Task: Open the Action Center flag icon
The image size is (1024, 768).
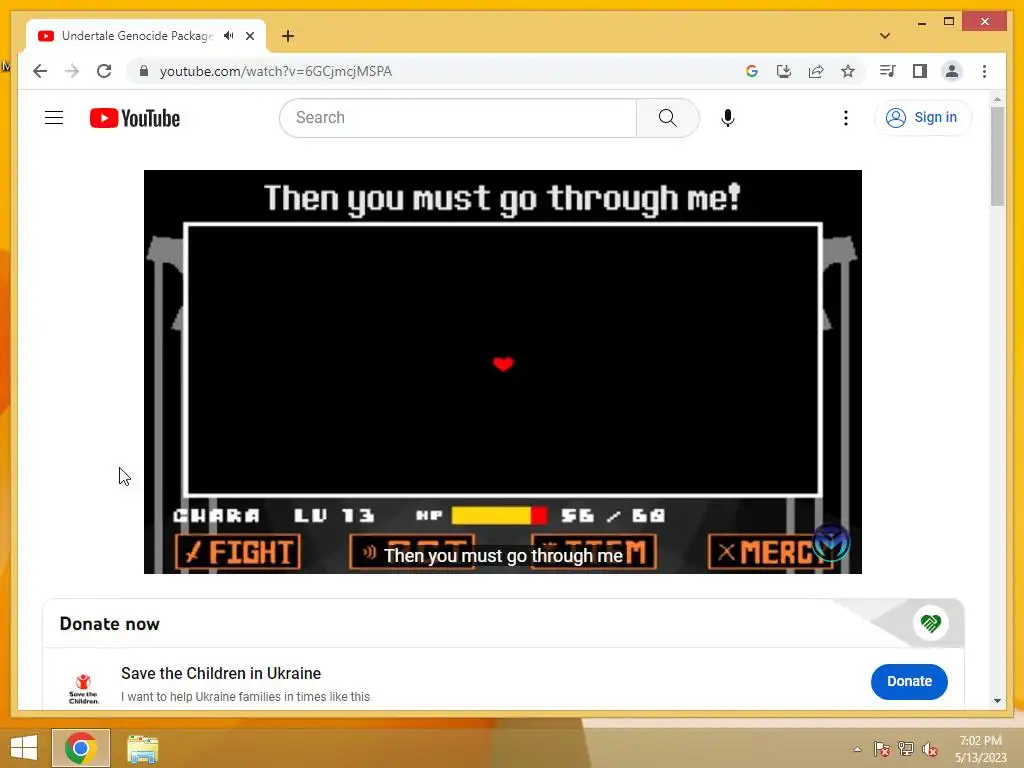Action: [x=882, y=749]
